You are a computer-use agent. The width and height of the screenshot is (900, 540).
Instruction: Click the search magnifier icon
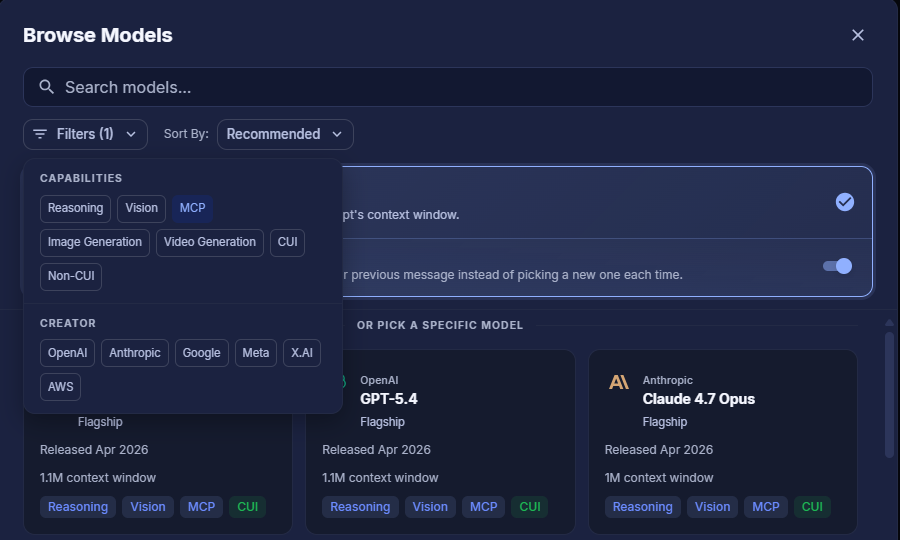(46, 87)
